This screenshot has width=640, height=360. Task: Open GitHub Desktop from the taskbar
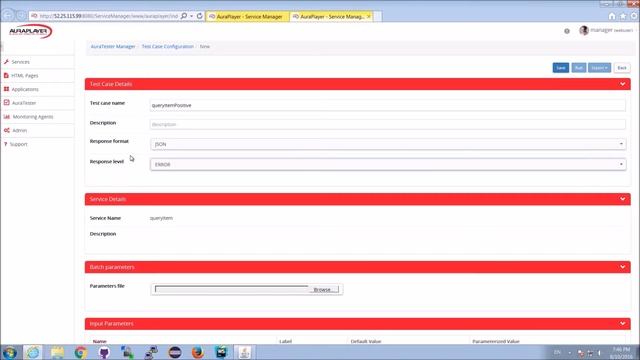(x=104, y=352)
